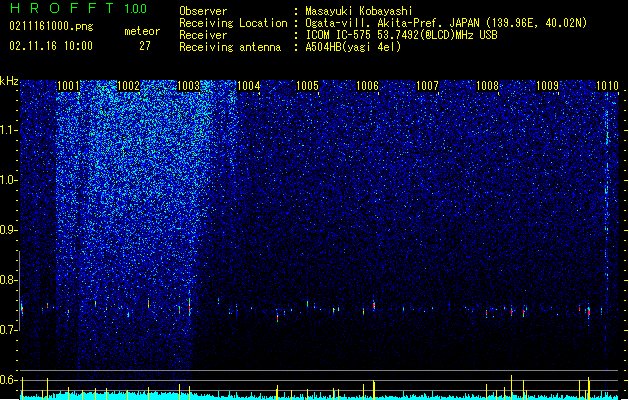Image resolution: width=629 pixels, height=400 pixels.
Task: Click the 1007 time marker
Action: pyautogui.click(x=428, y=86)
